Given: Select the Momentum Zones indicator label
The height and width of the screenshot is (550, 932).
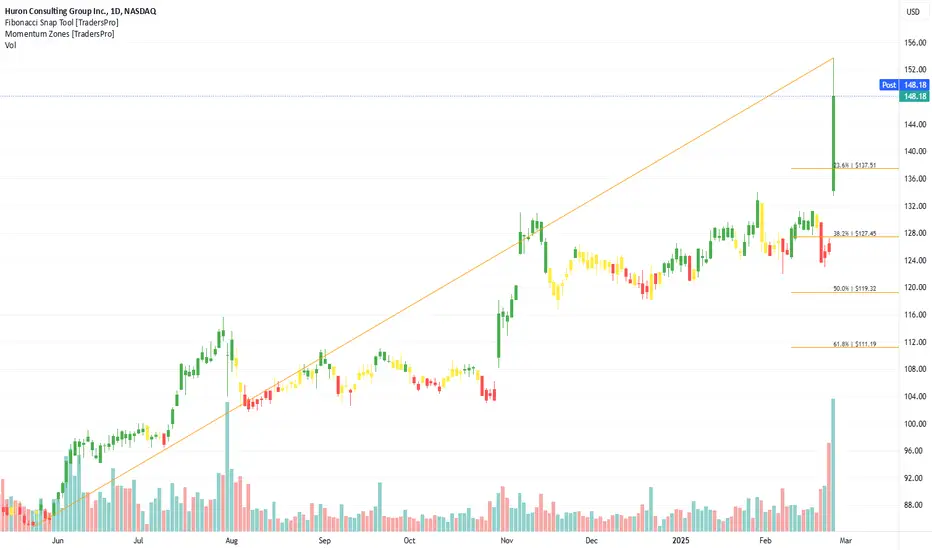Looking at the screenshot, I should click(x=59, y=33).
